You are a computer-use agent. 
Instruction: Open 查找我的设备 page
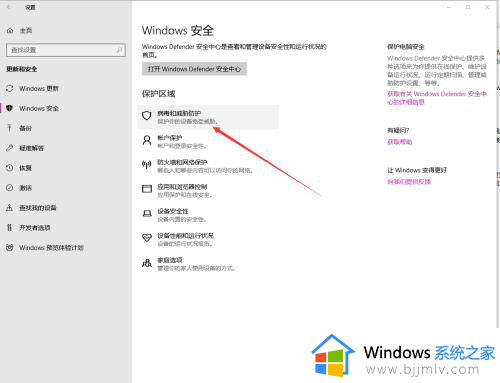click(x=38, y=208)
